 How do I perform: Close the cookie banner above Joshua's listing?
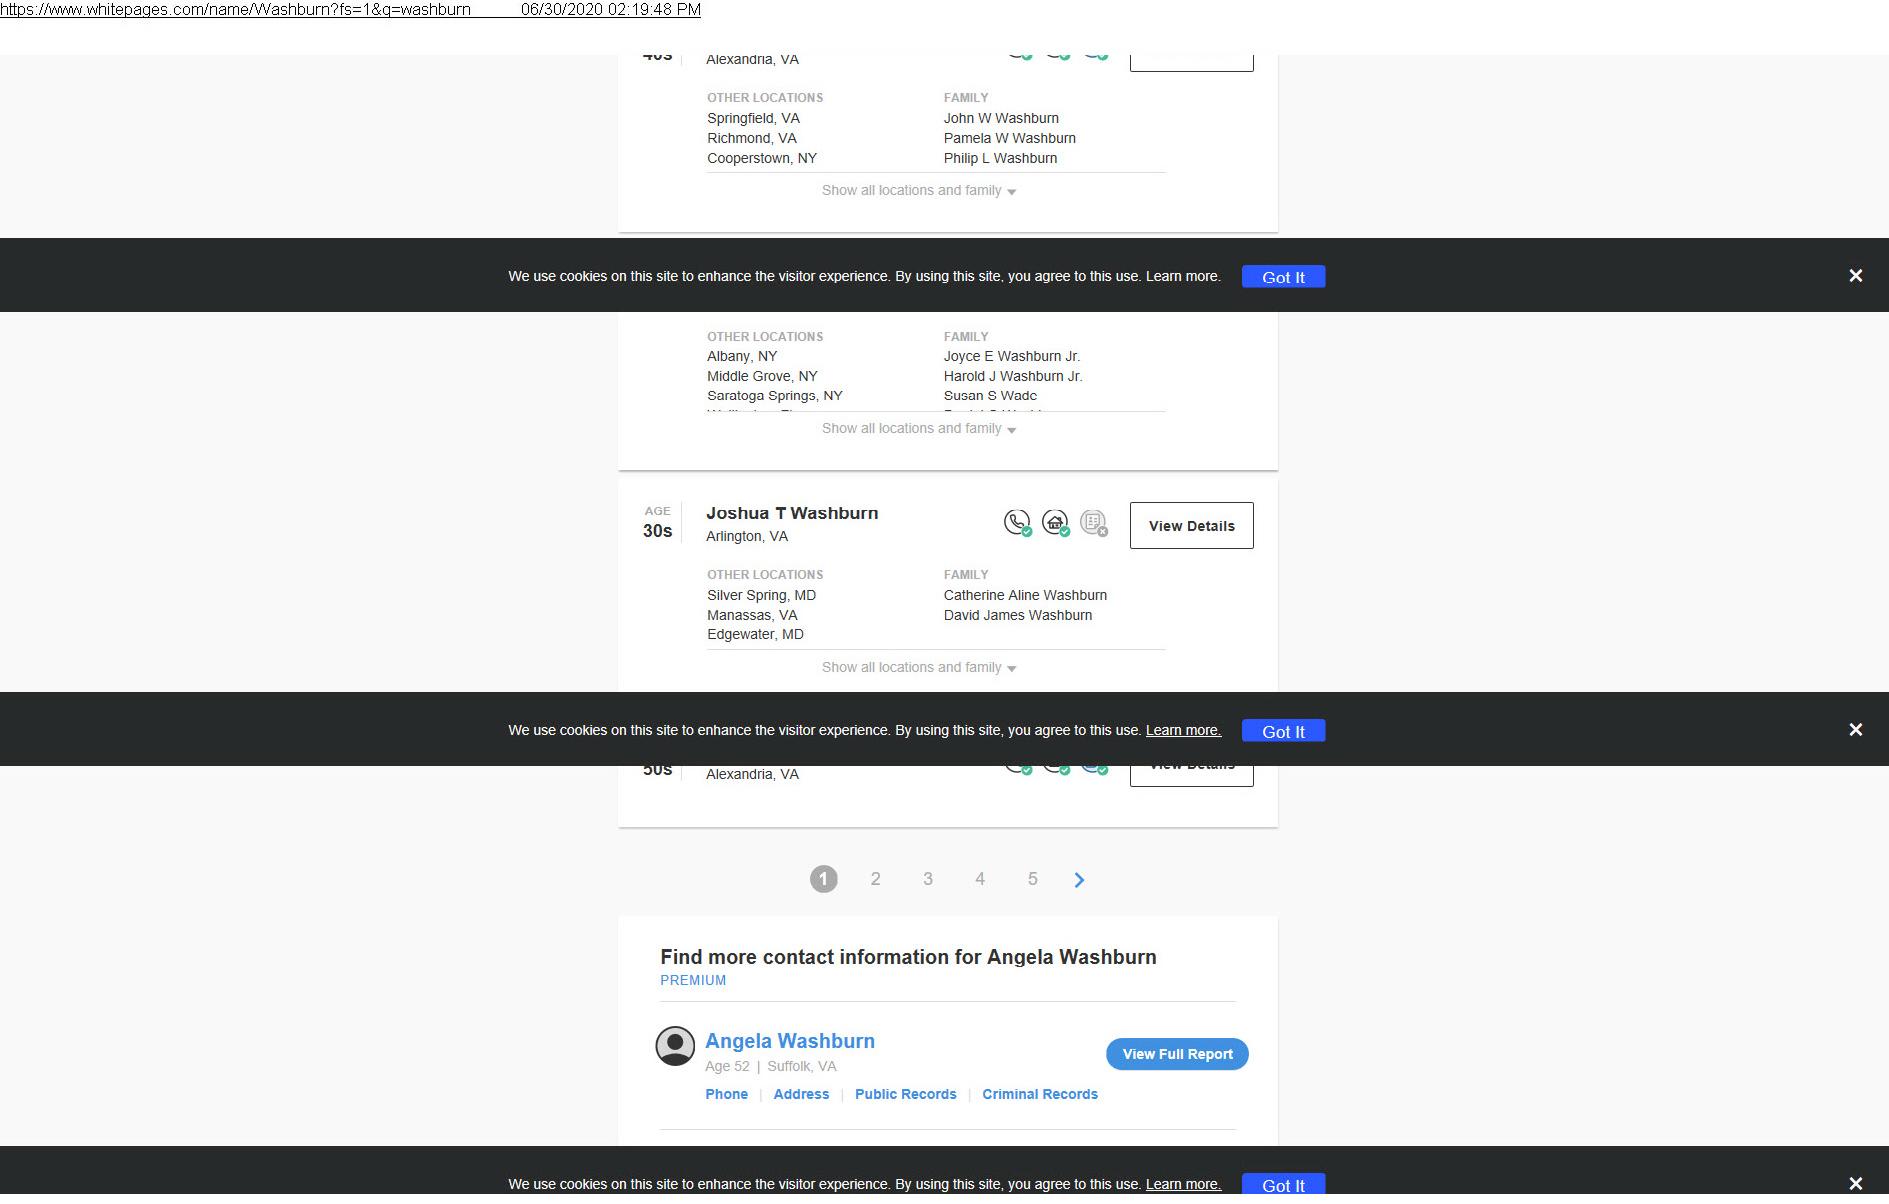(x=1855, y=276)
